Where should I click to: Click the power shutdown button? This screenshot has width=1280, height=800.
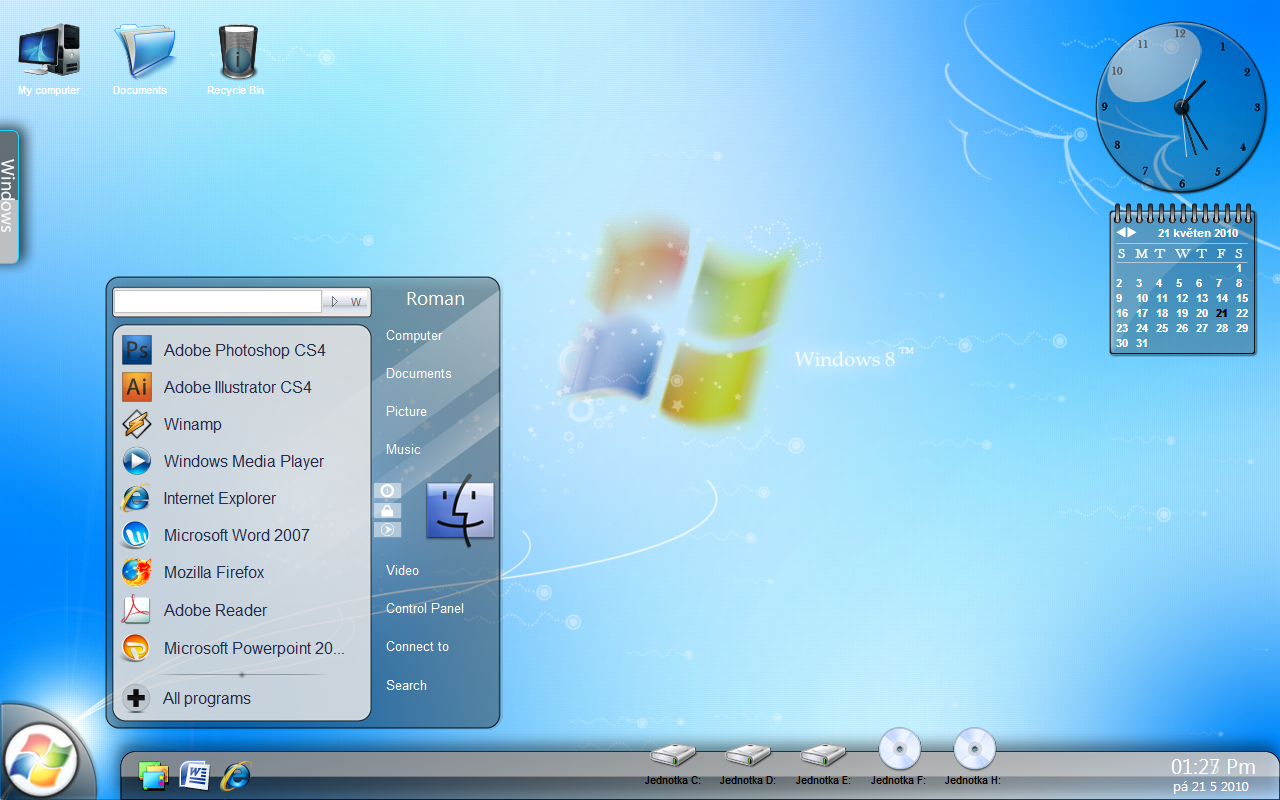(388, 491)
